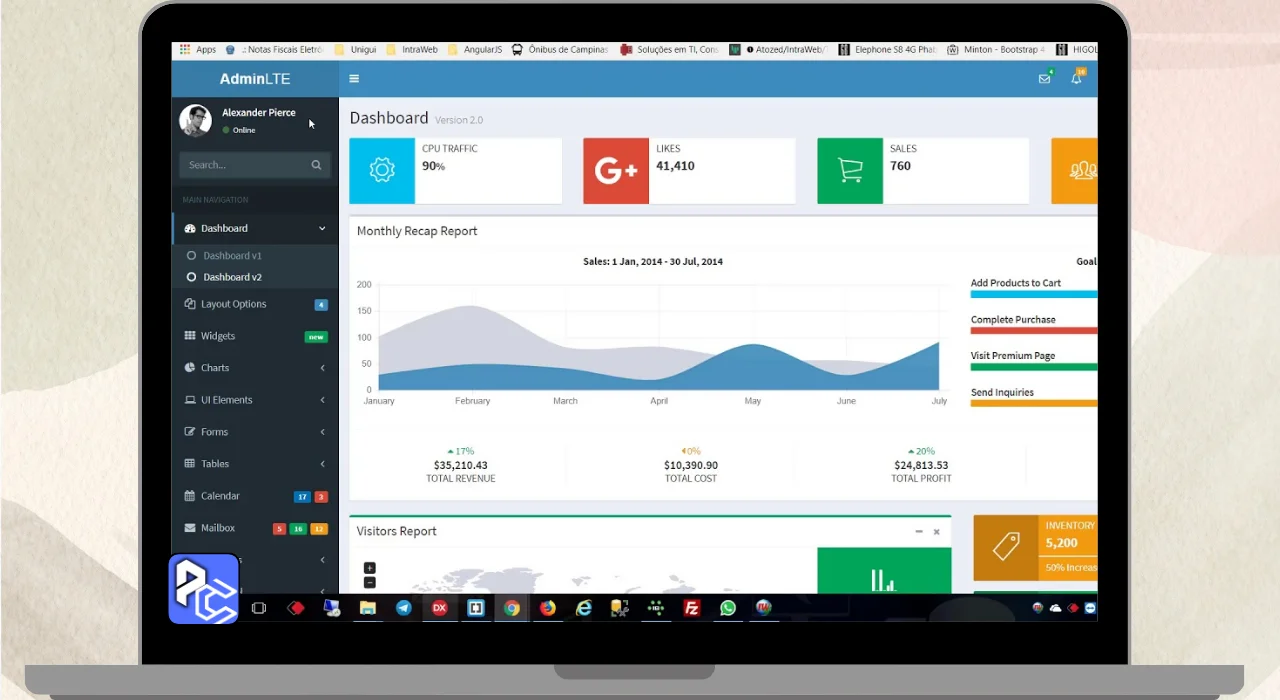Click the Calendar badge showing 17
Viewport: 1280px width, 700px height.
coord(302,496)
